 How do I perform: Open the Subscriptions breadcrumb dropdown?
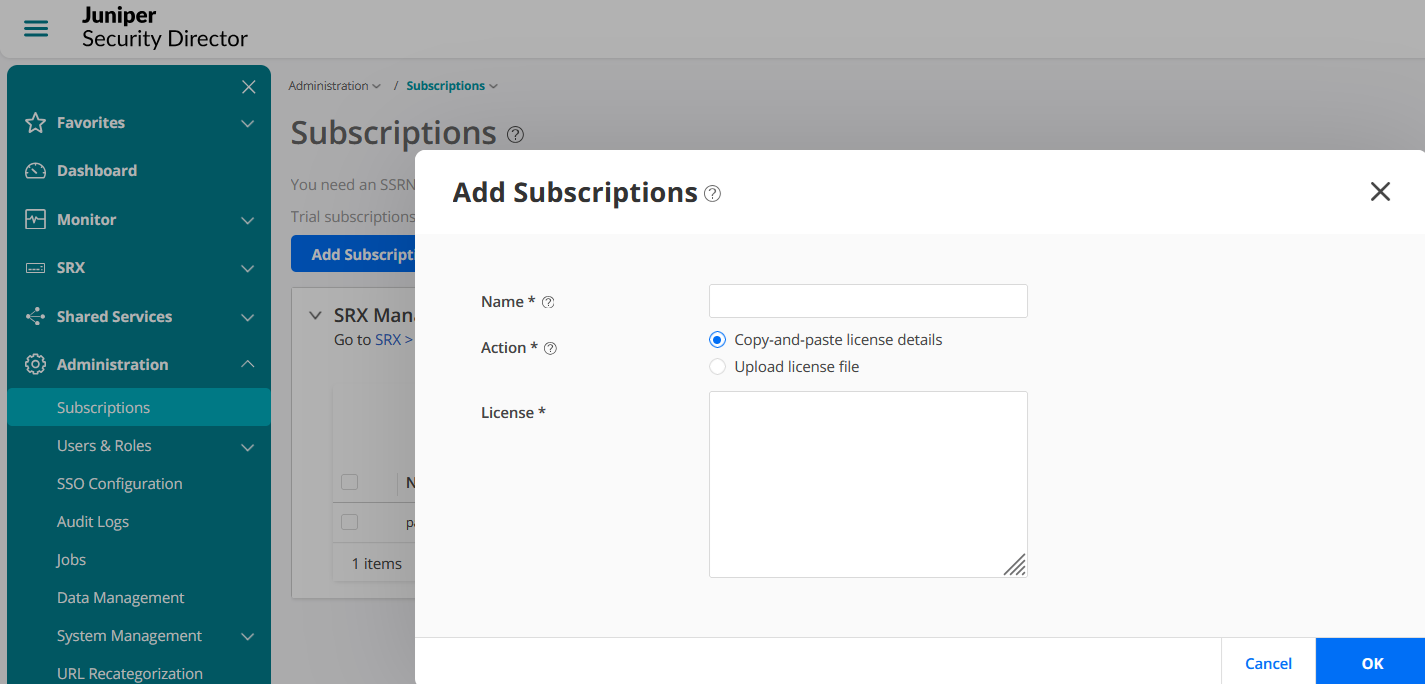[x=493, y=85]
